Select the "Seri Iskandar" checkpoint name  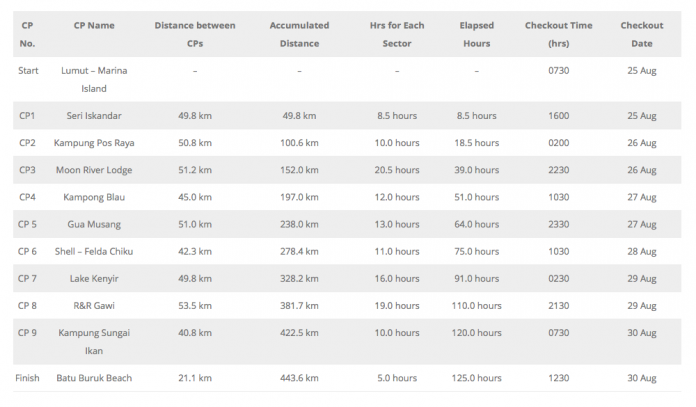pyautogui.click(x=94, y=116)
